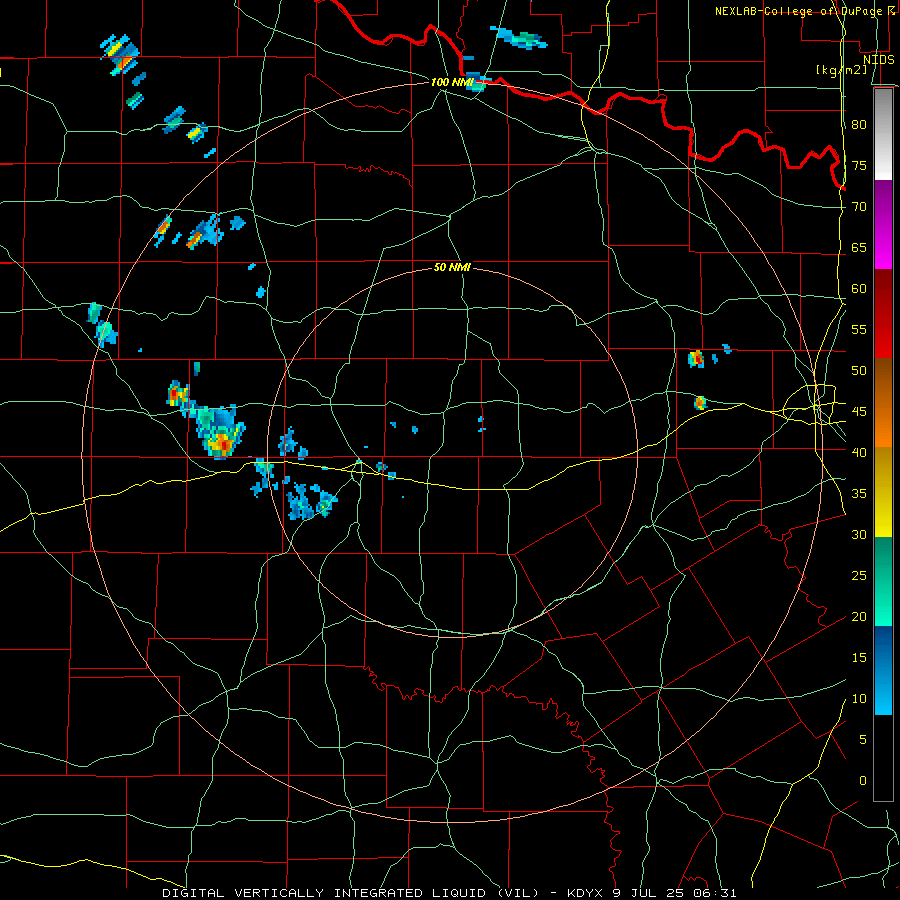This screenshot has height=900, width=900.
Task: Select the 50 value on the VIL scale
Action: [859, 370]
